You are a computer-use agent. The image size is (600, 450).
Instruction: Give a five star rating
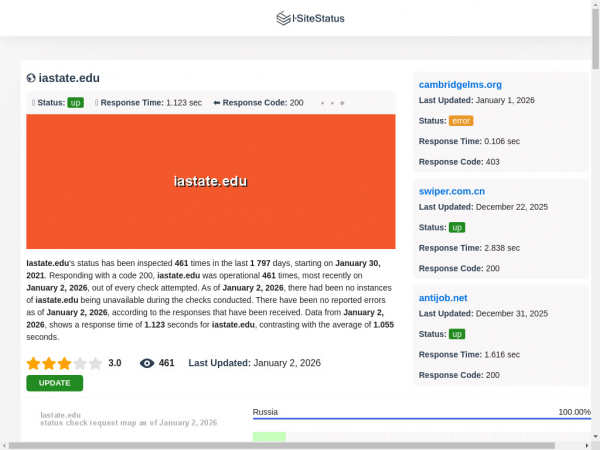[96, 363]
